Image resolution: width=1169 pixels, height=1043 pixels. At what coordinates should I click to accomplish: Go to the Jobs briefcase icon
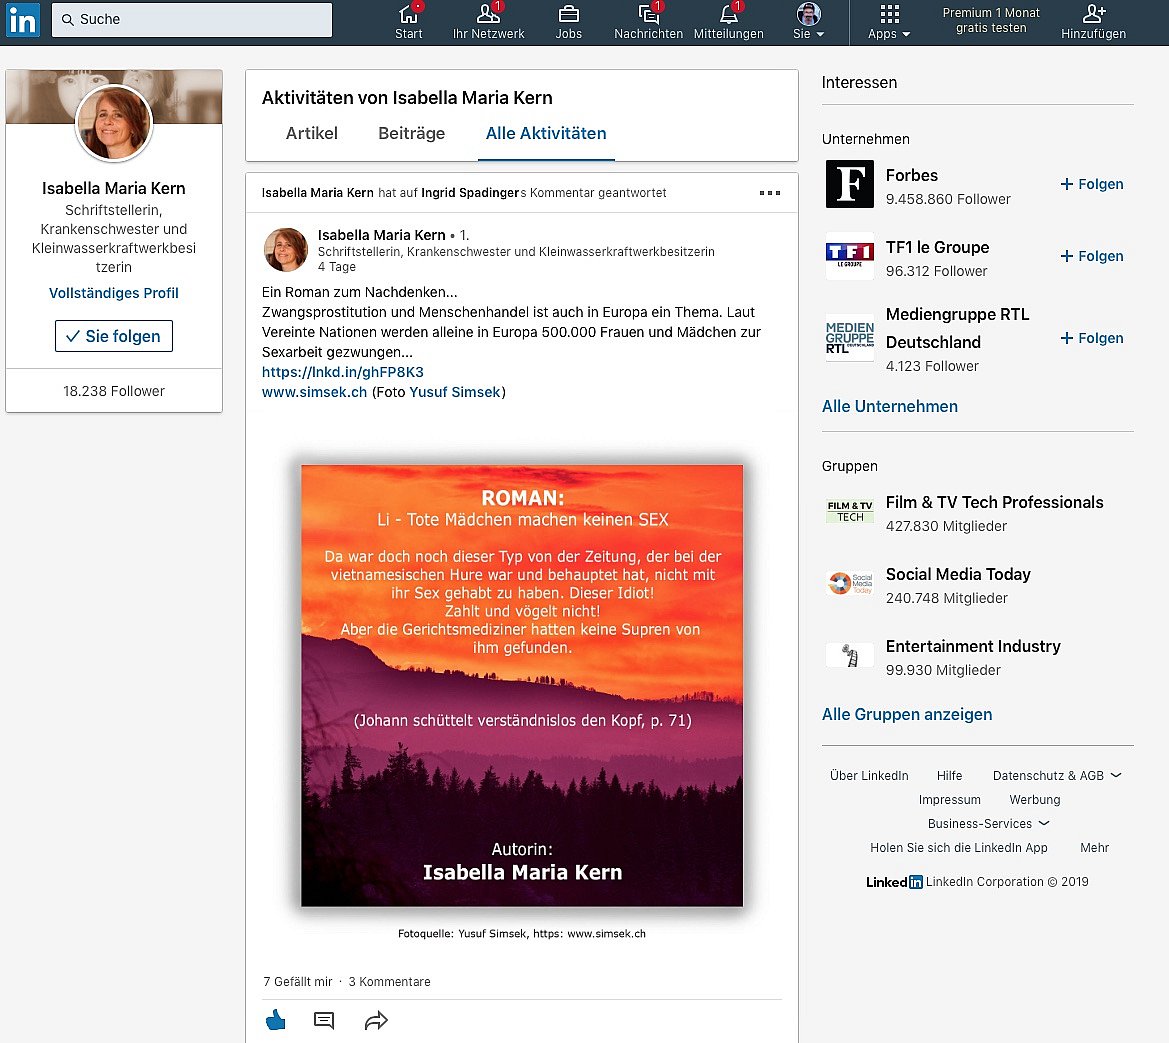pyautogui.click(x=568, y=15)
